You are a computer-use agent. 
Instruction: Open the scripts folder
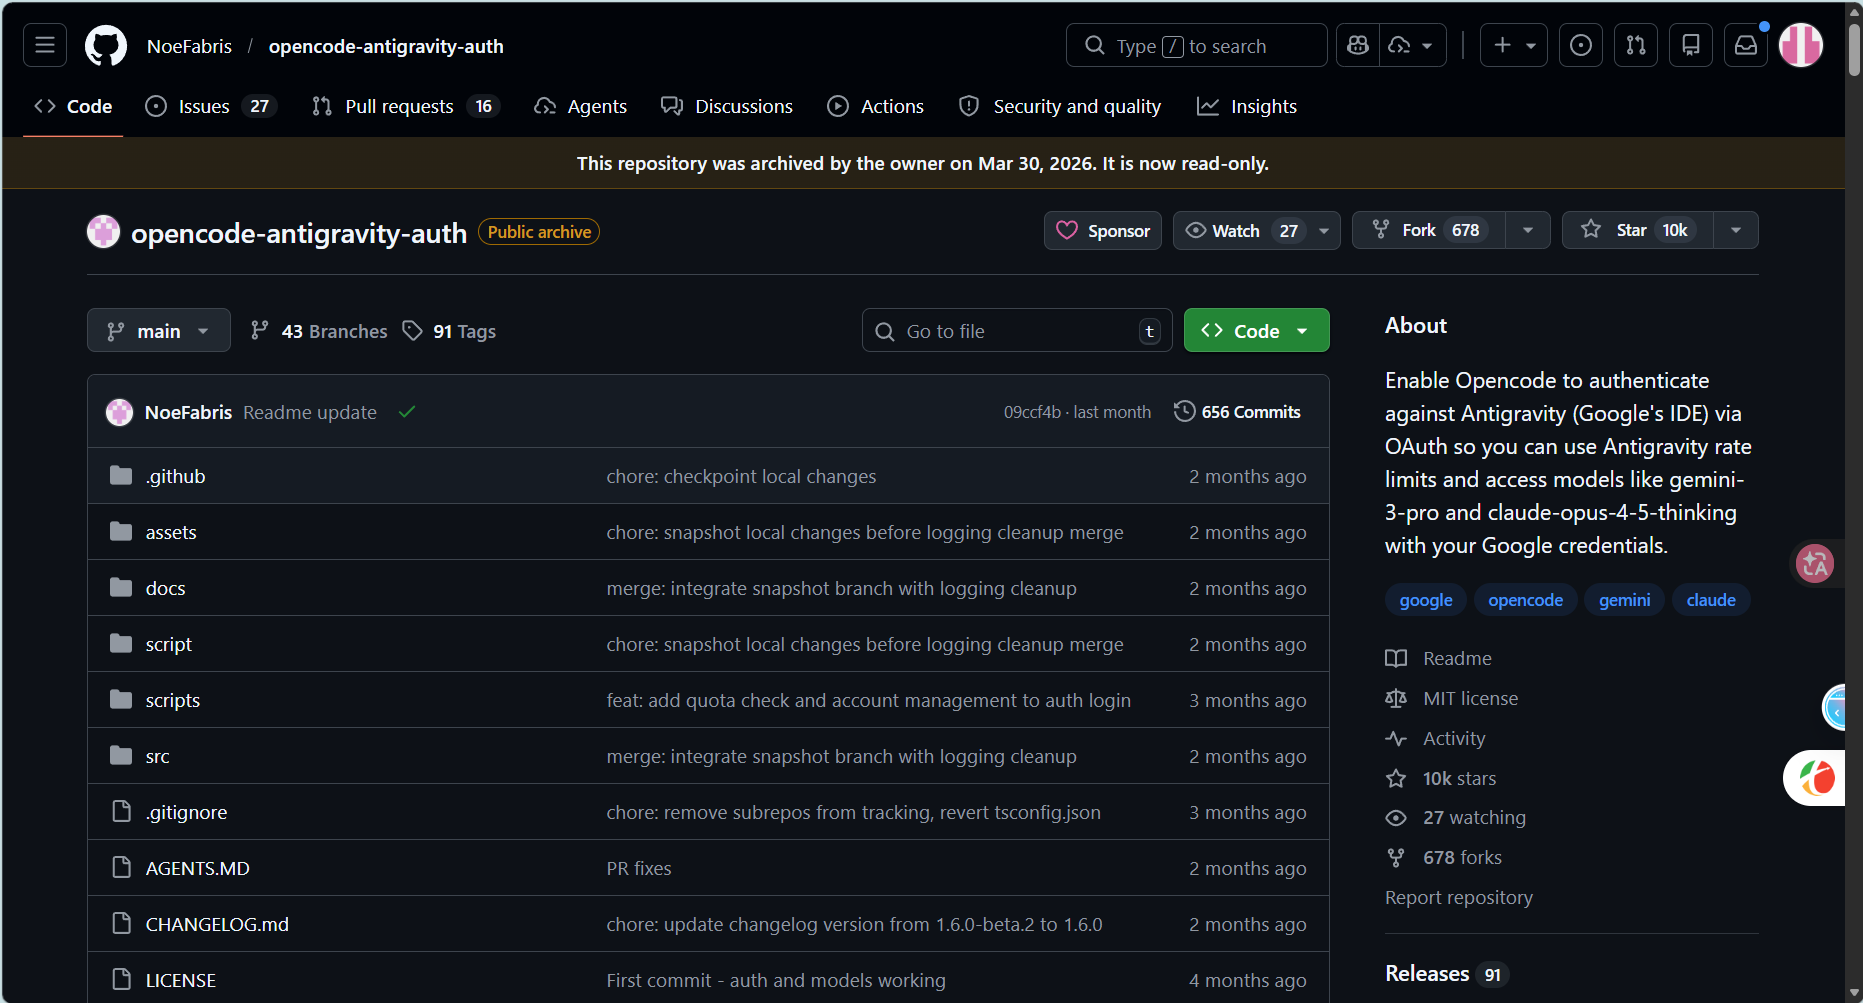point(173,700)
